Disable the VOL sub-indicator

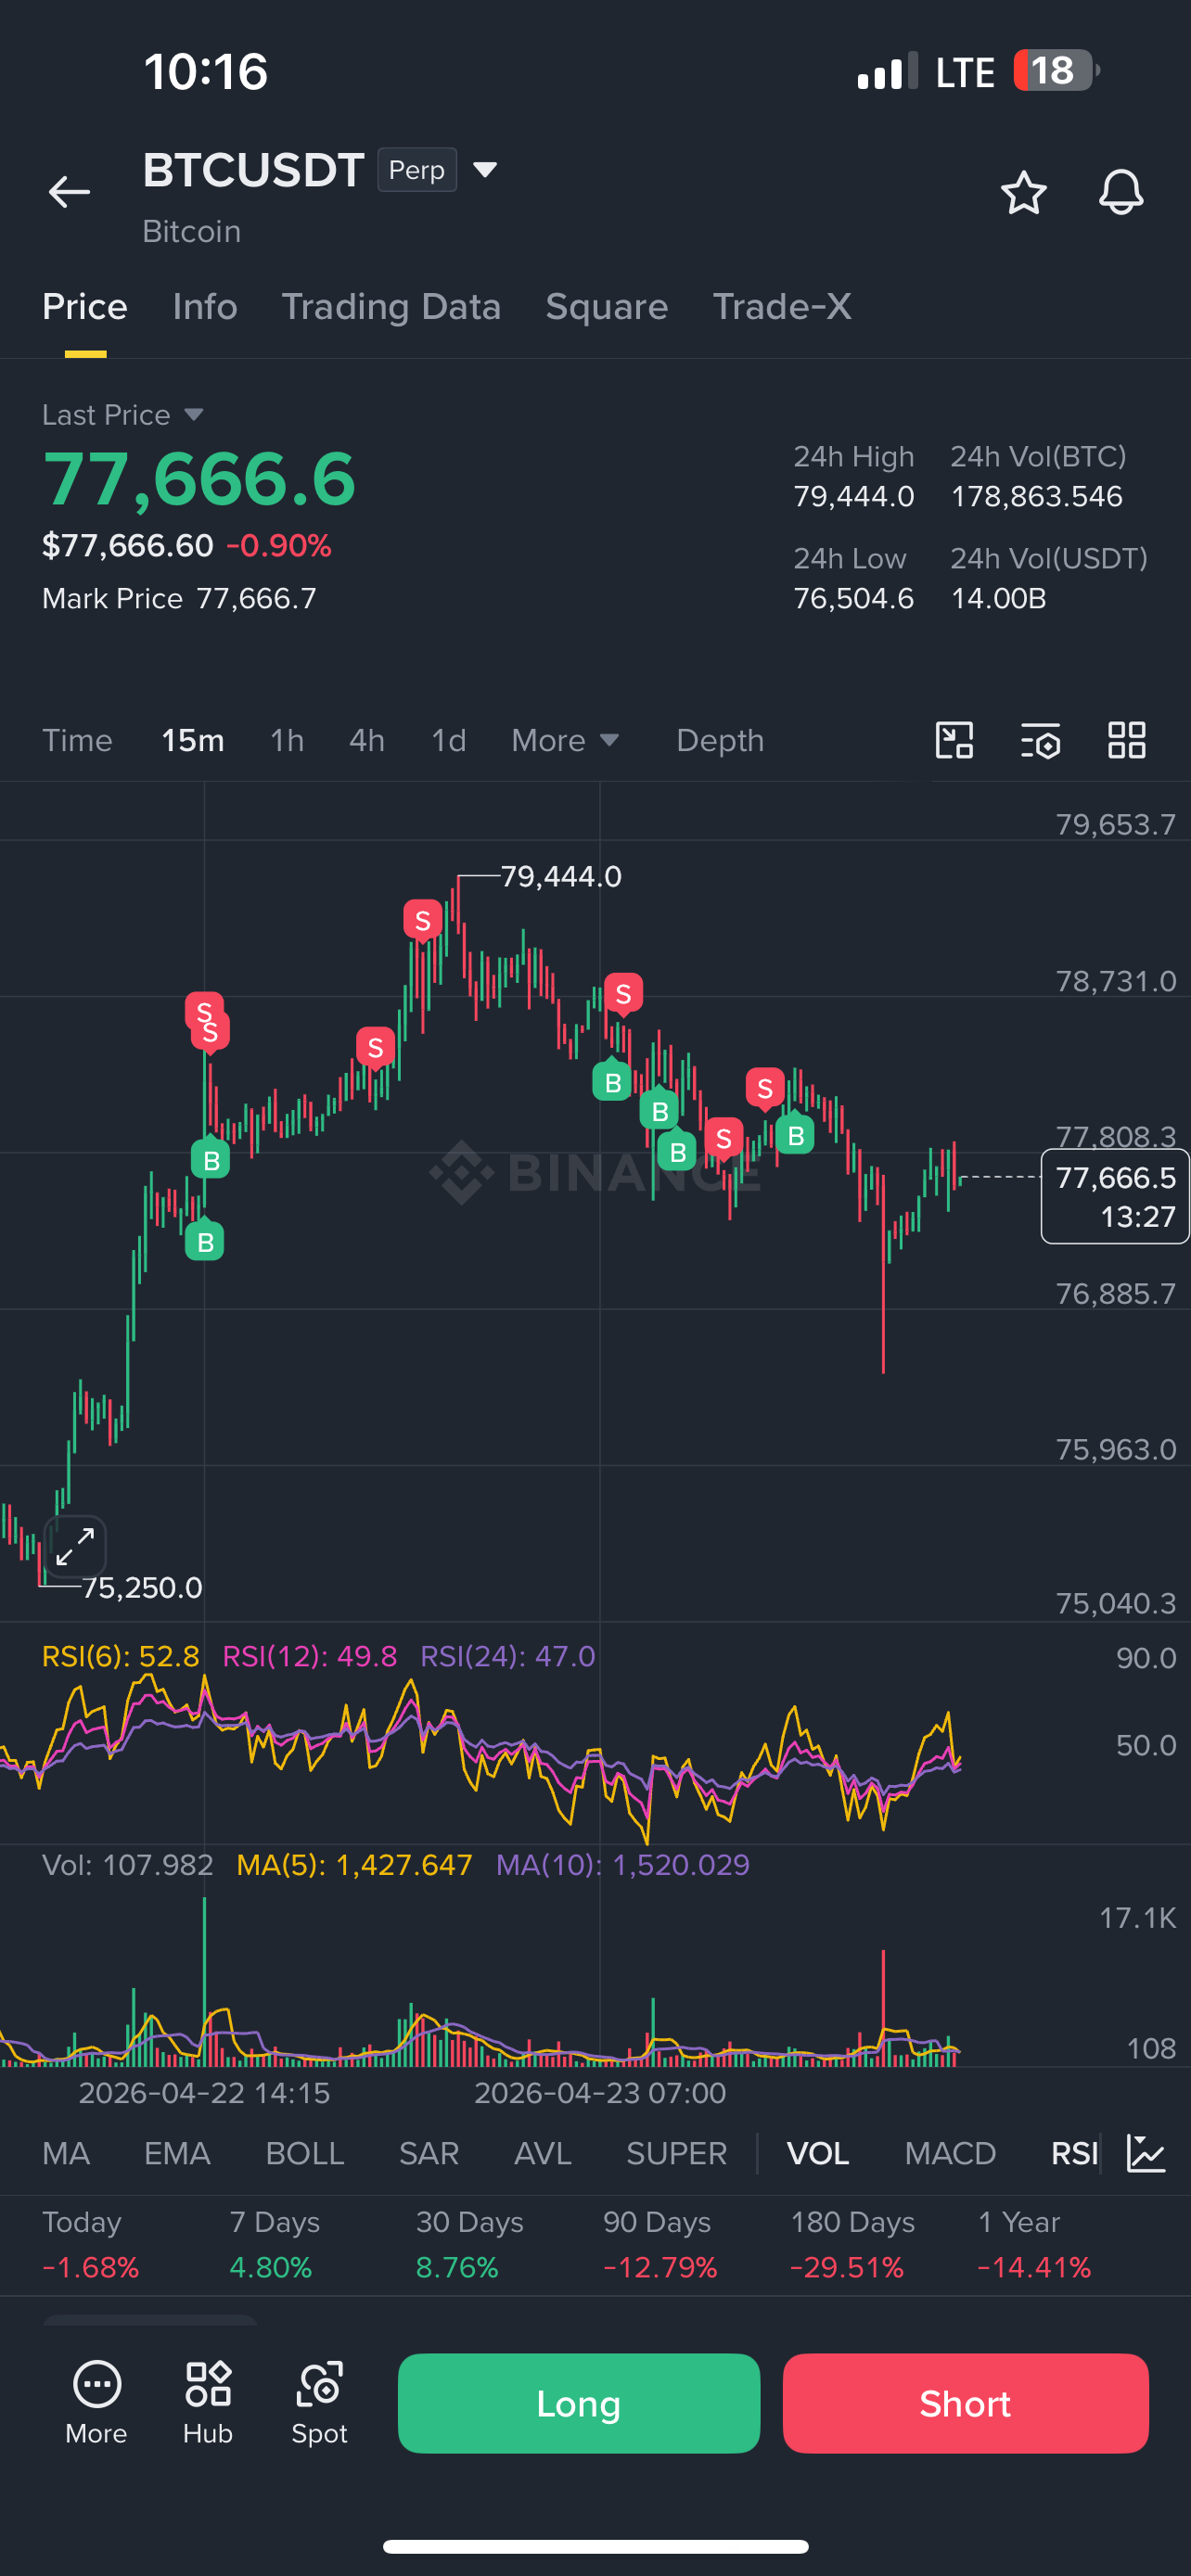point(818,2153)
